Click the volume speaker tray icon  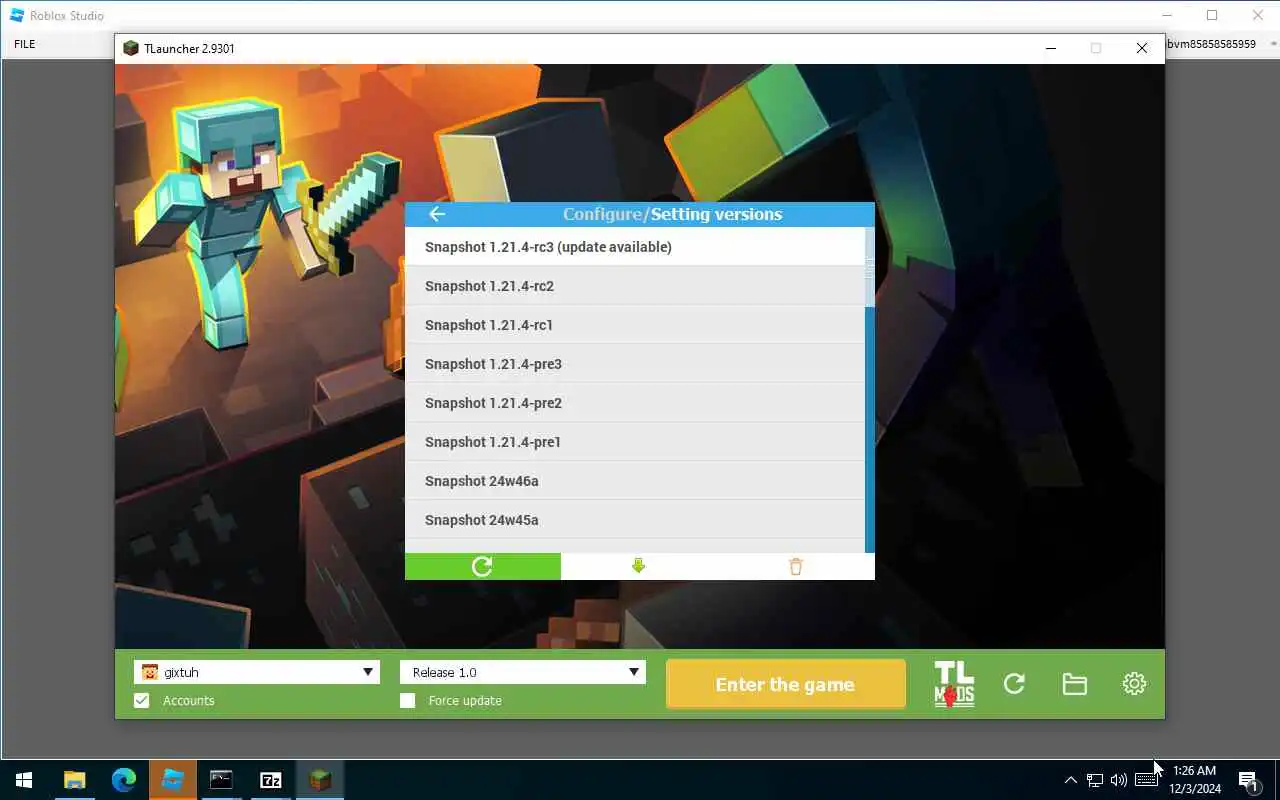pyautogui.click(x=1119, y=780)
